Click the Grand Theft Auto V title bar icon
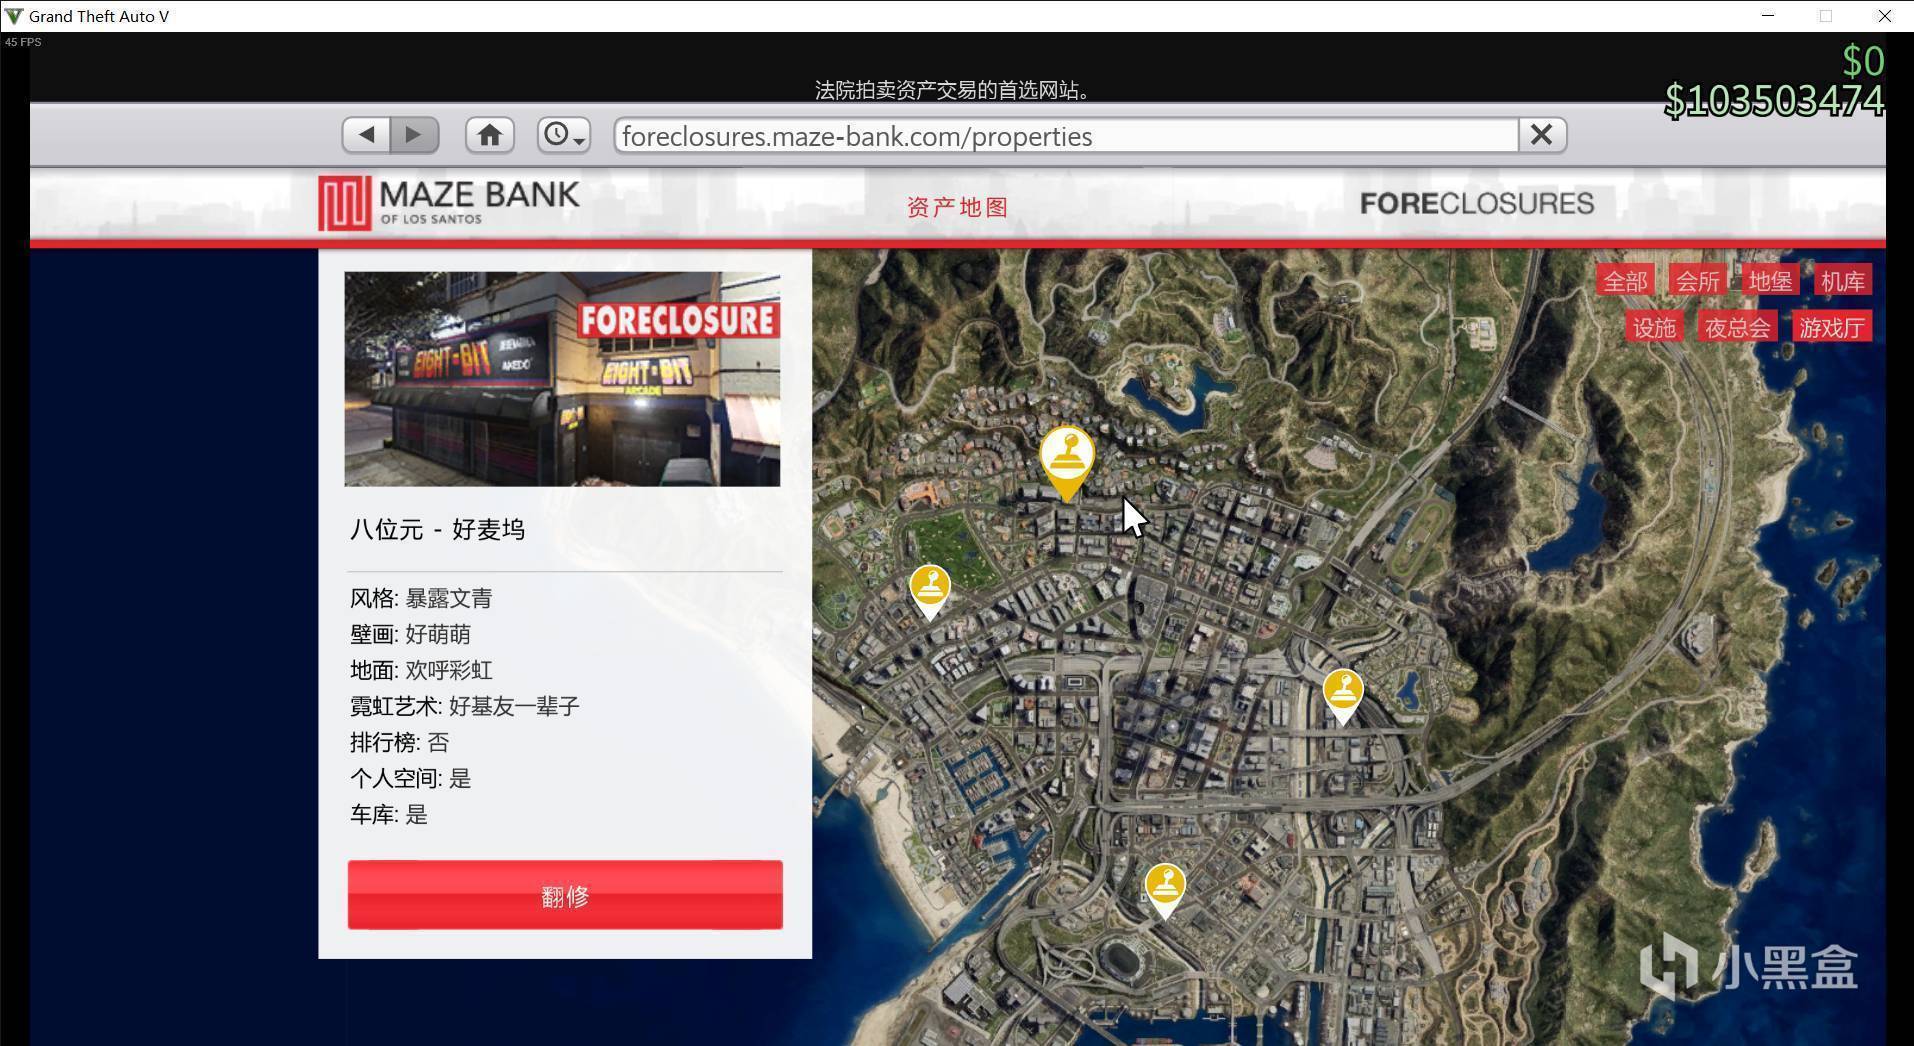The image size is (1914, 1046). pos(14,16)
